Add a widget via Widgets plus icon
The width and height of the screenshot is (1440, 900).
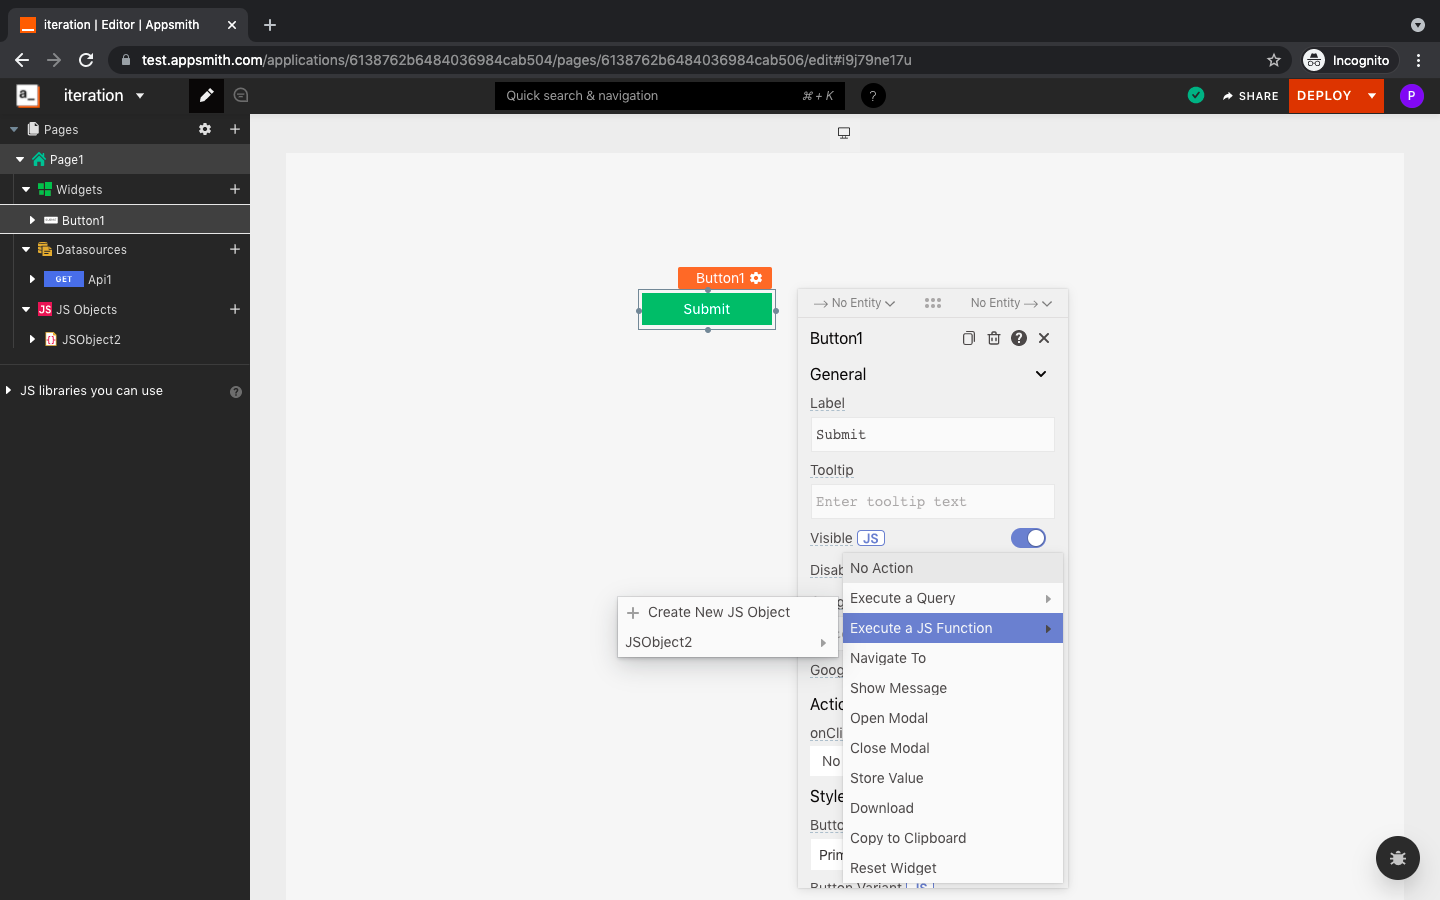[235, 189]
